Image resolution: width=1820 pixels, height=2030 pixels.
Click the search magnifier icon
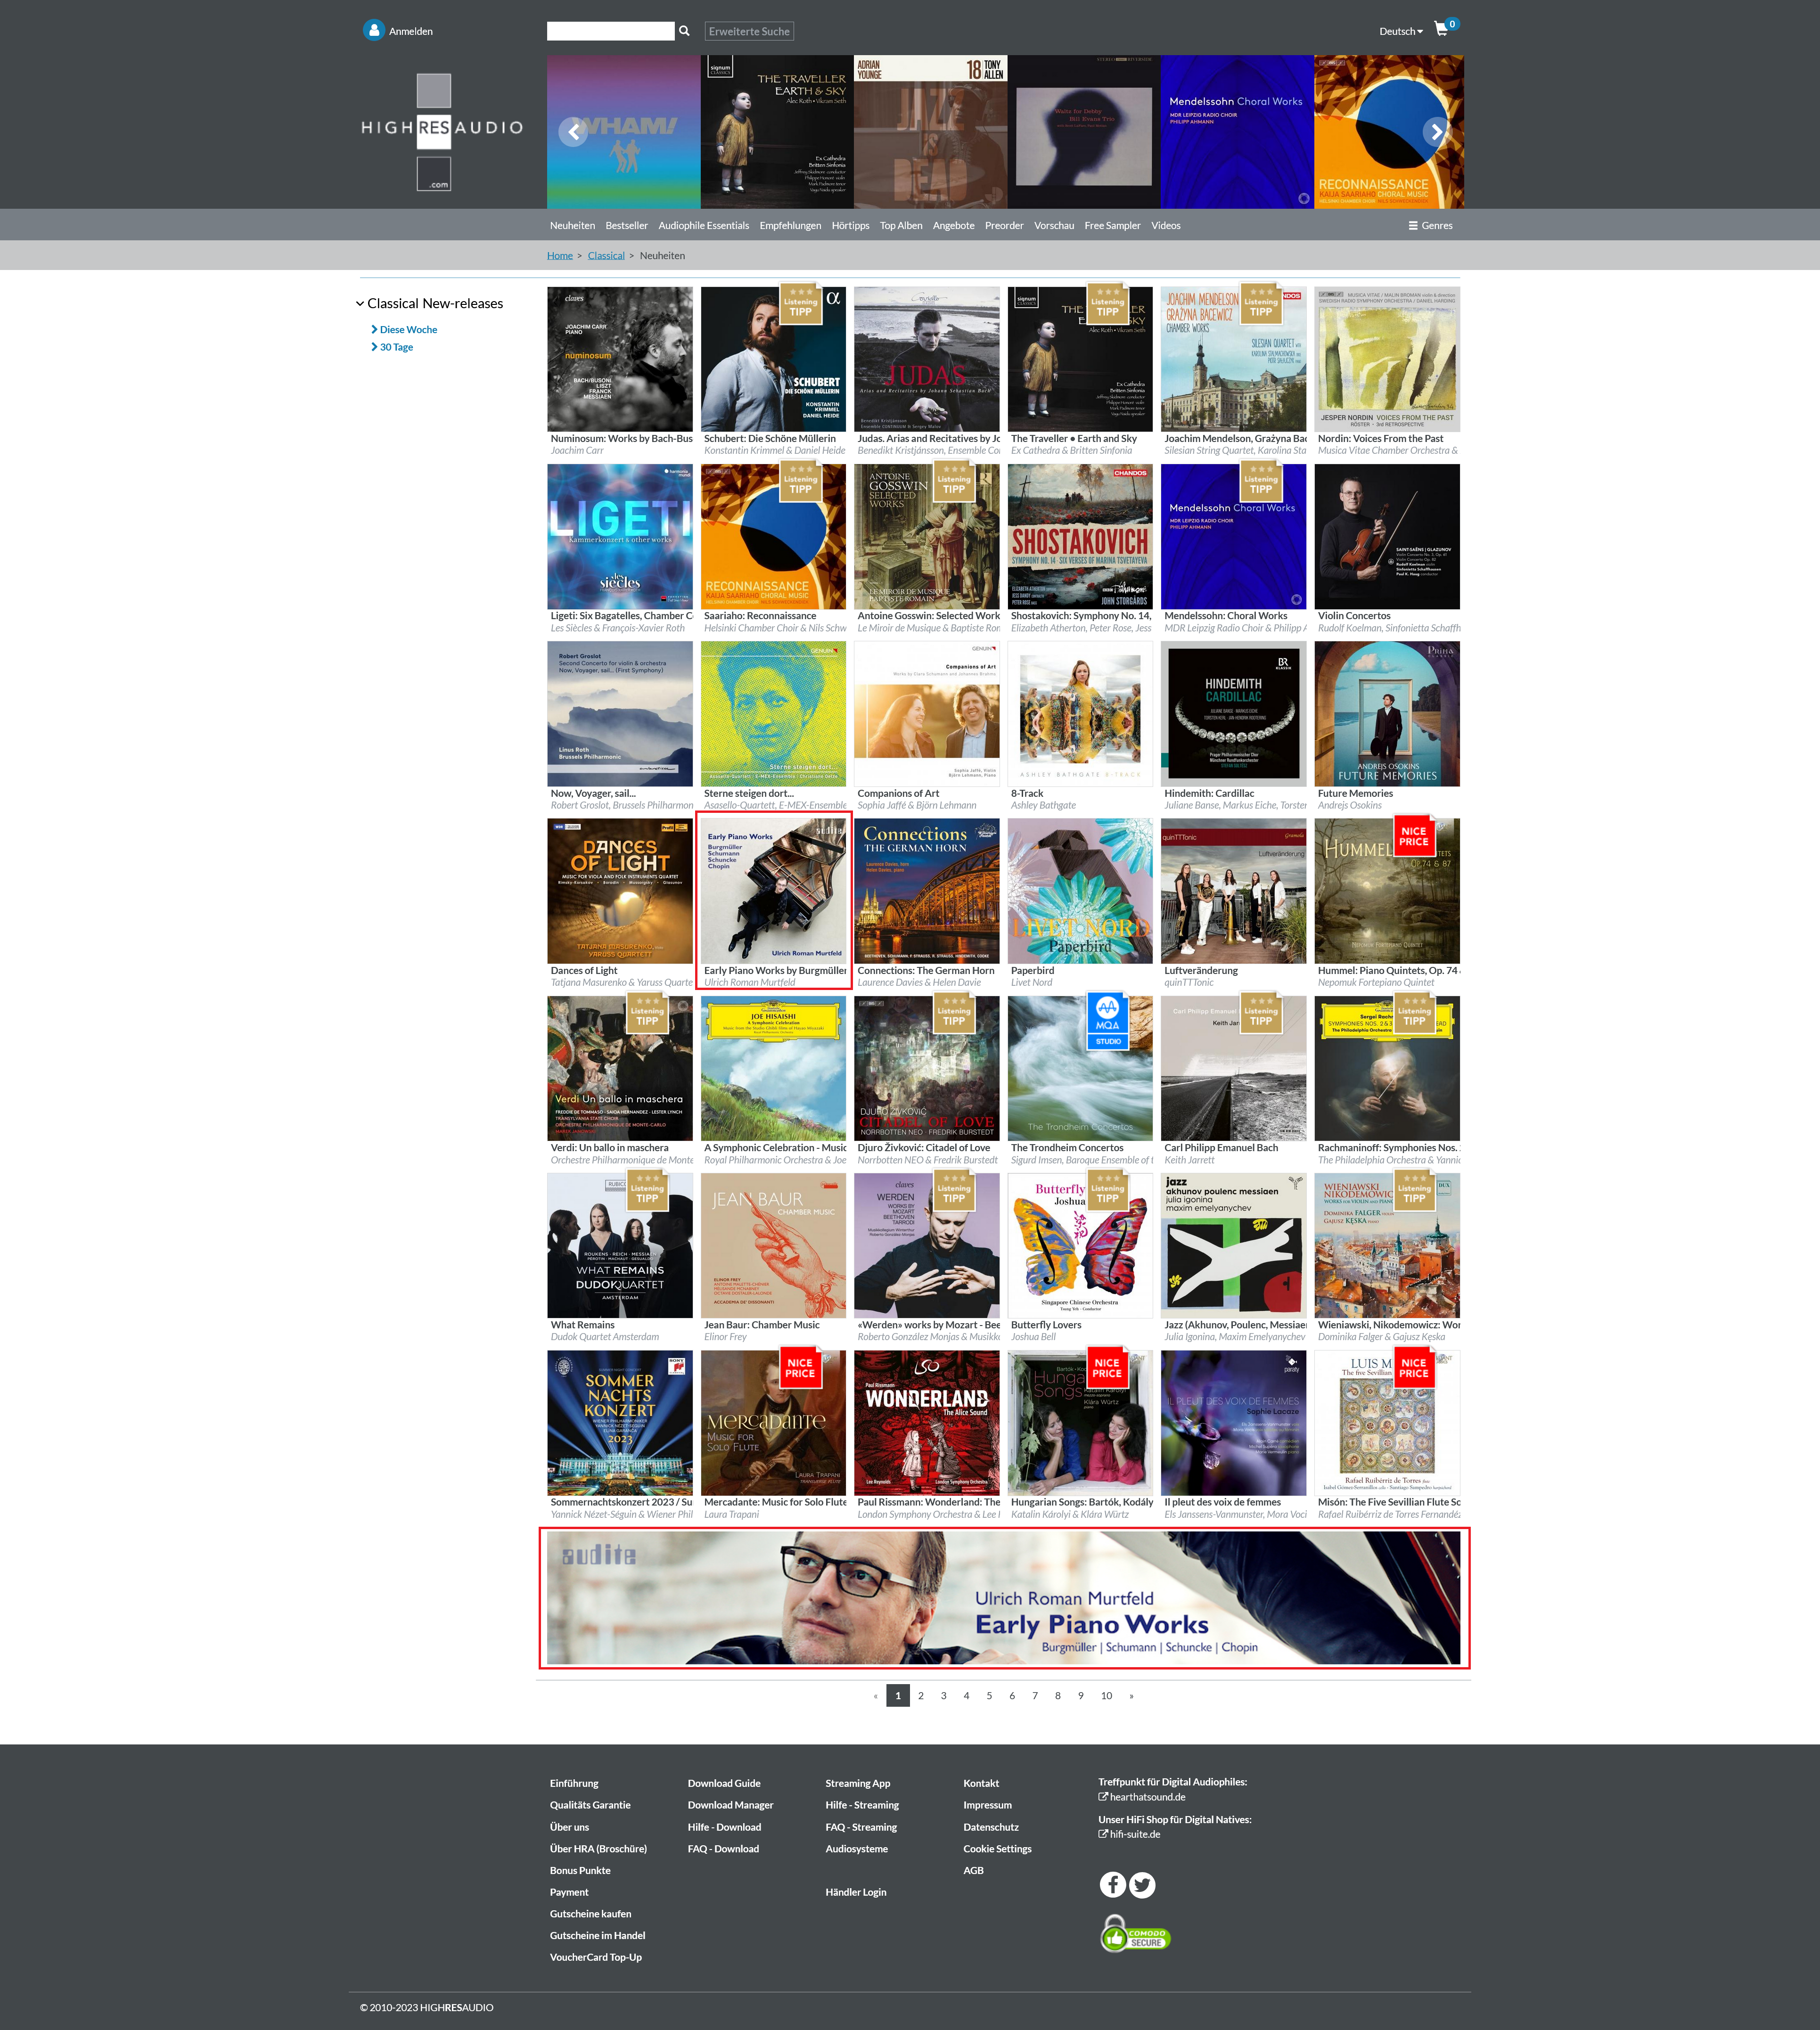coord(684,31)
